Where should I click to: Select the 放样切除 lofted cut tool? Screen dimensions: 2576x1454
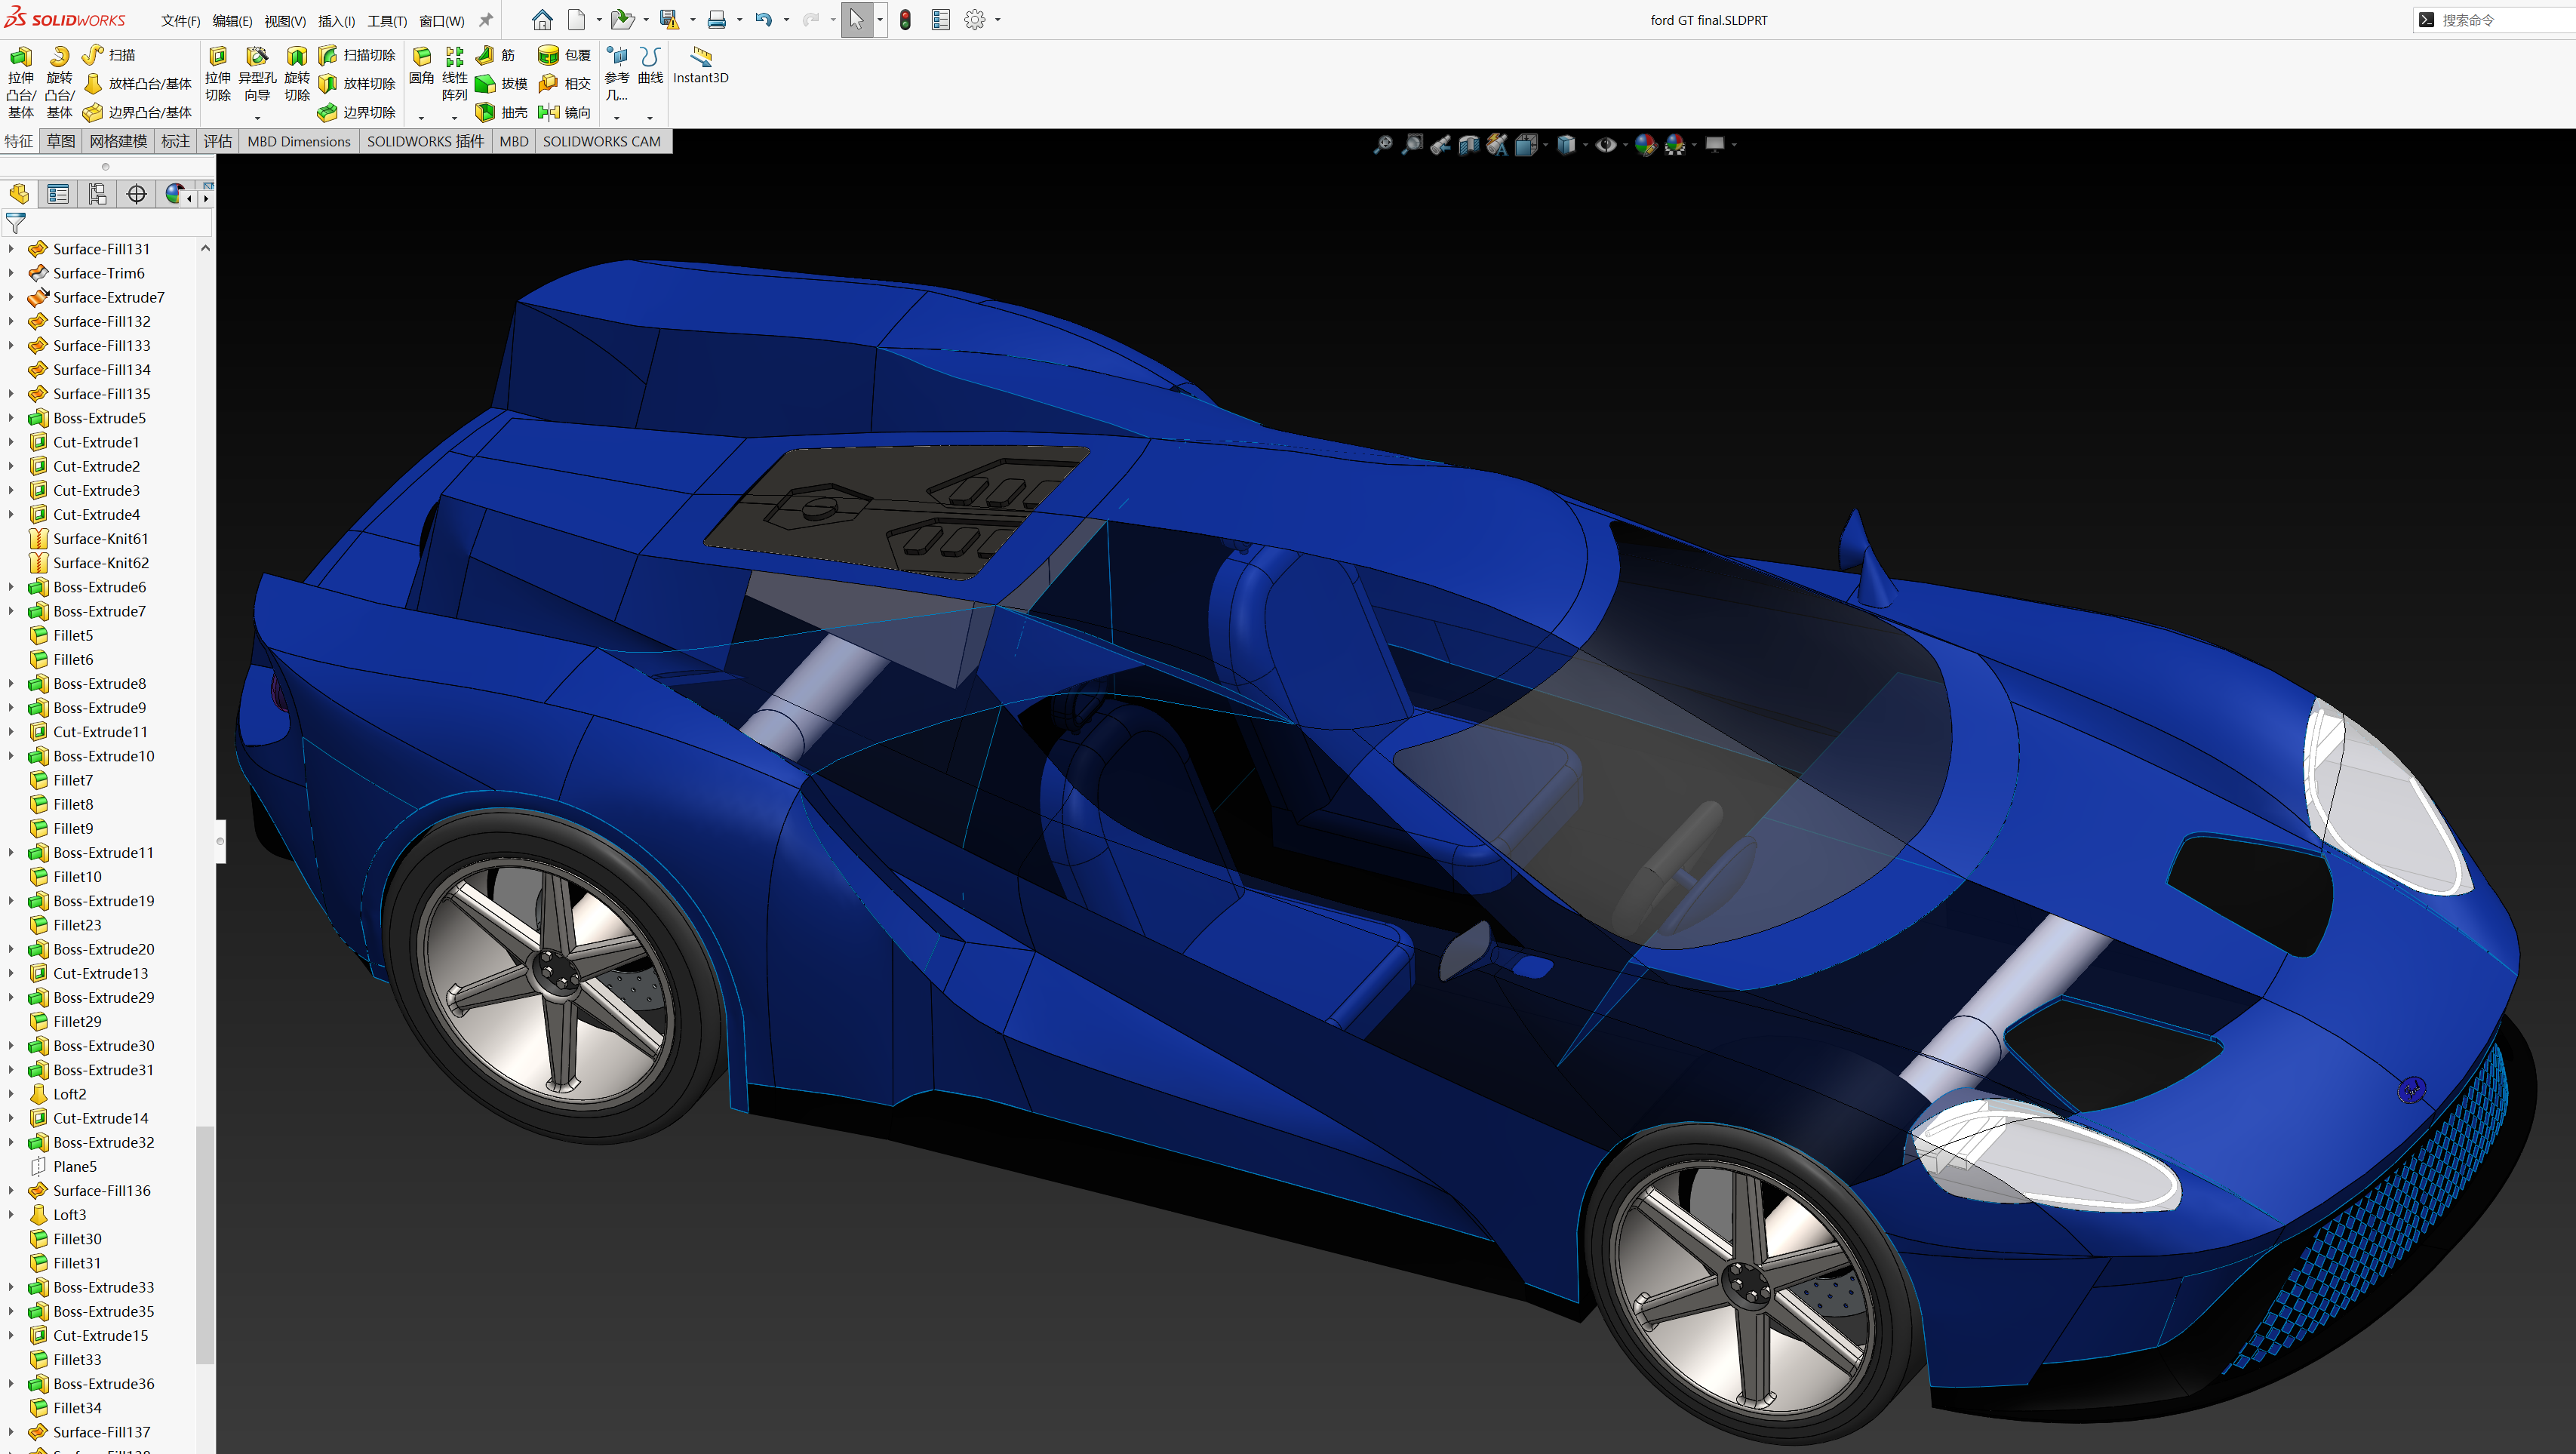click(357, 84)
